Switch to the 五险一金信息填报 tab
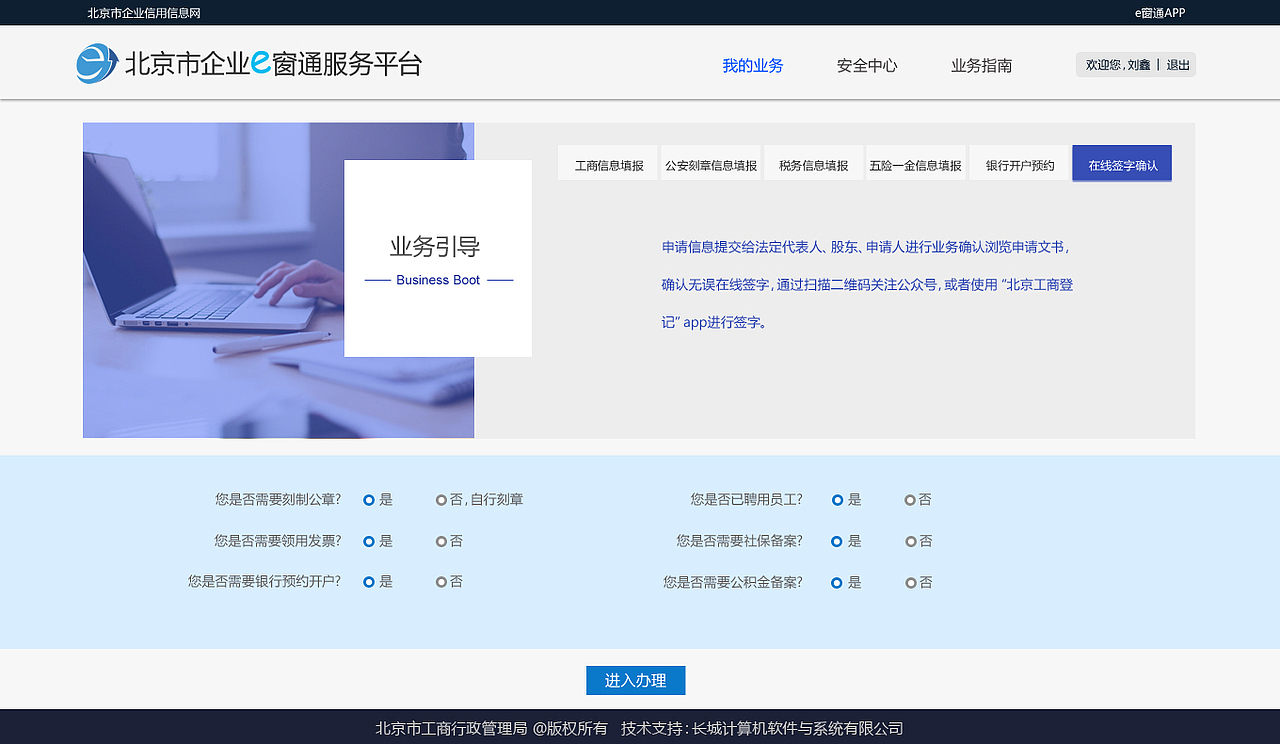1280x744 pixels. 915,163
